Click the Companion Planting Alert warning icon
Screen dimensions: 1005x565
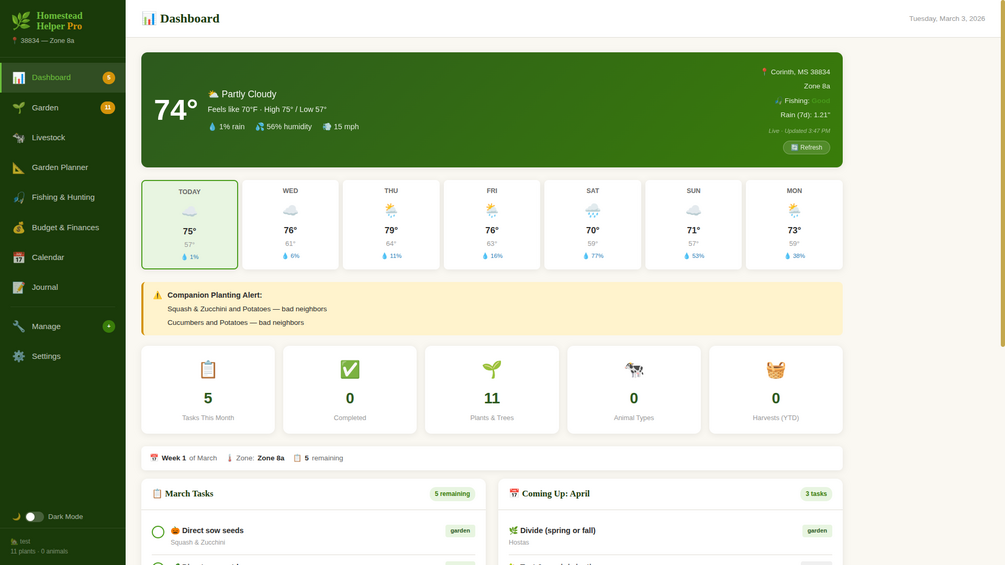click(x=158, y=295)
